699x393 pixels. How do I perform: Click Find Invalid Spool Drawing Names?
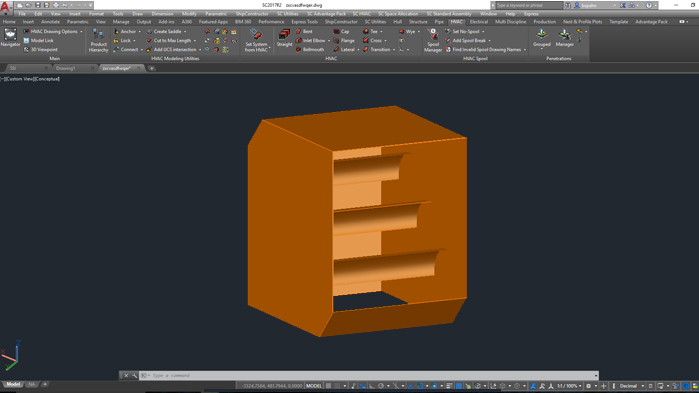pyautogui.click(x=483, y=49)
